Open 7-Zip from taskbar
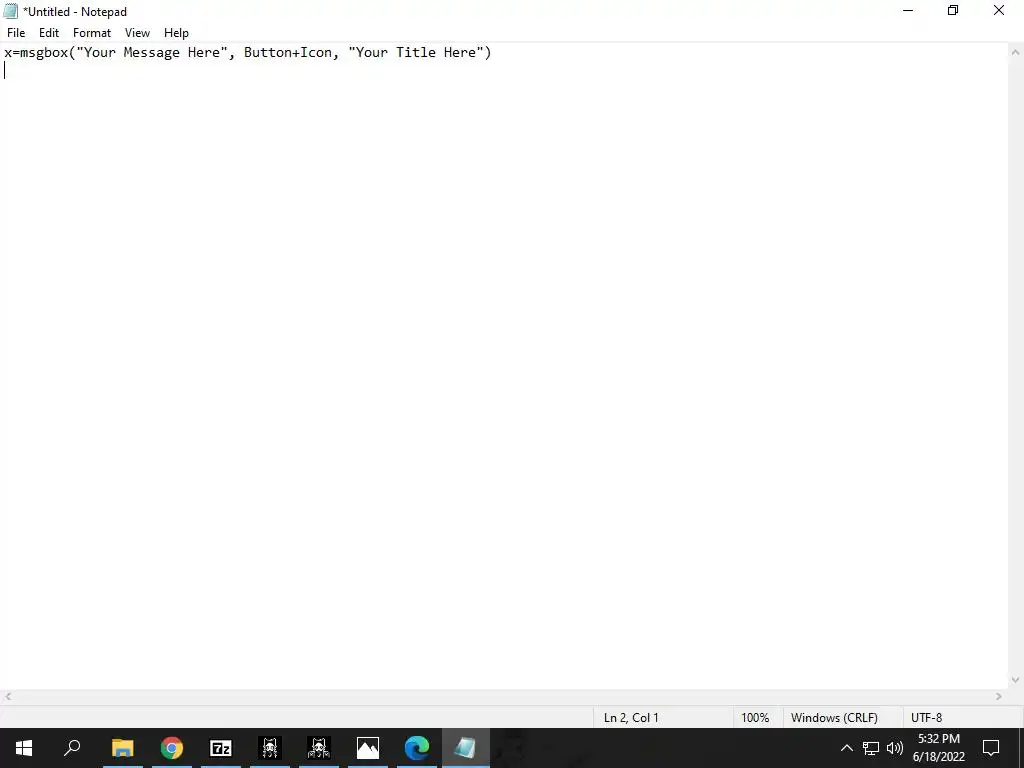 click(221, 748)
